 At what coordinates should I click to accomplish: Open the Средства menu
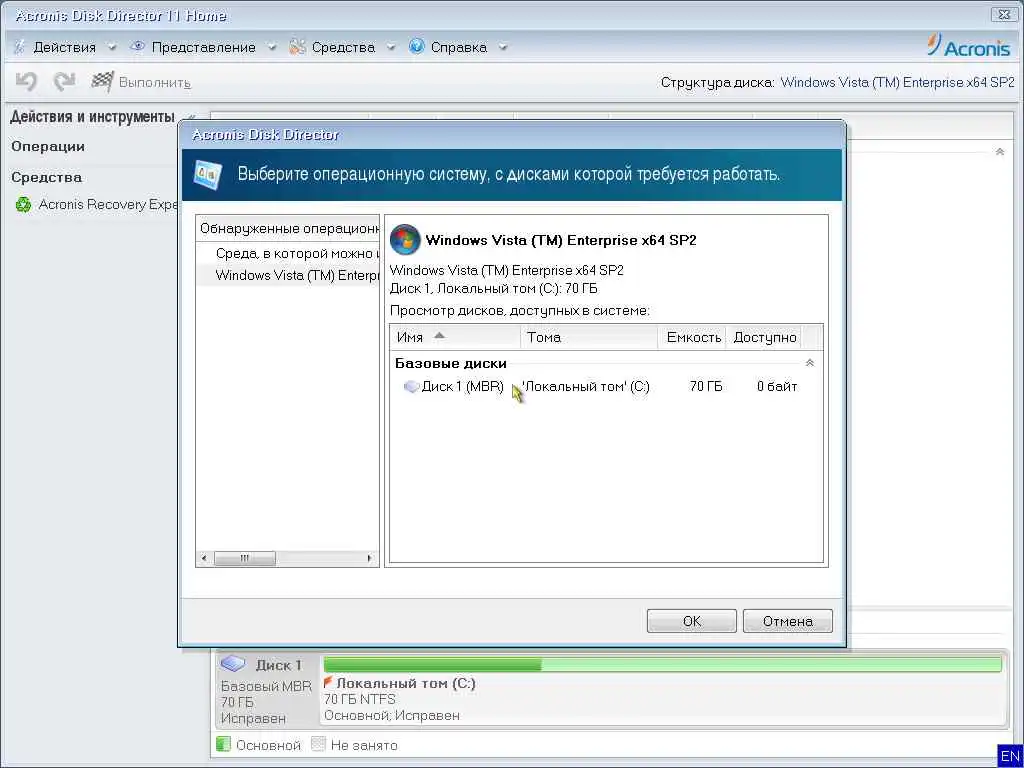[343, 47]
